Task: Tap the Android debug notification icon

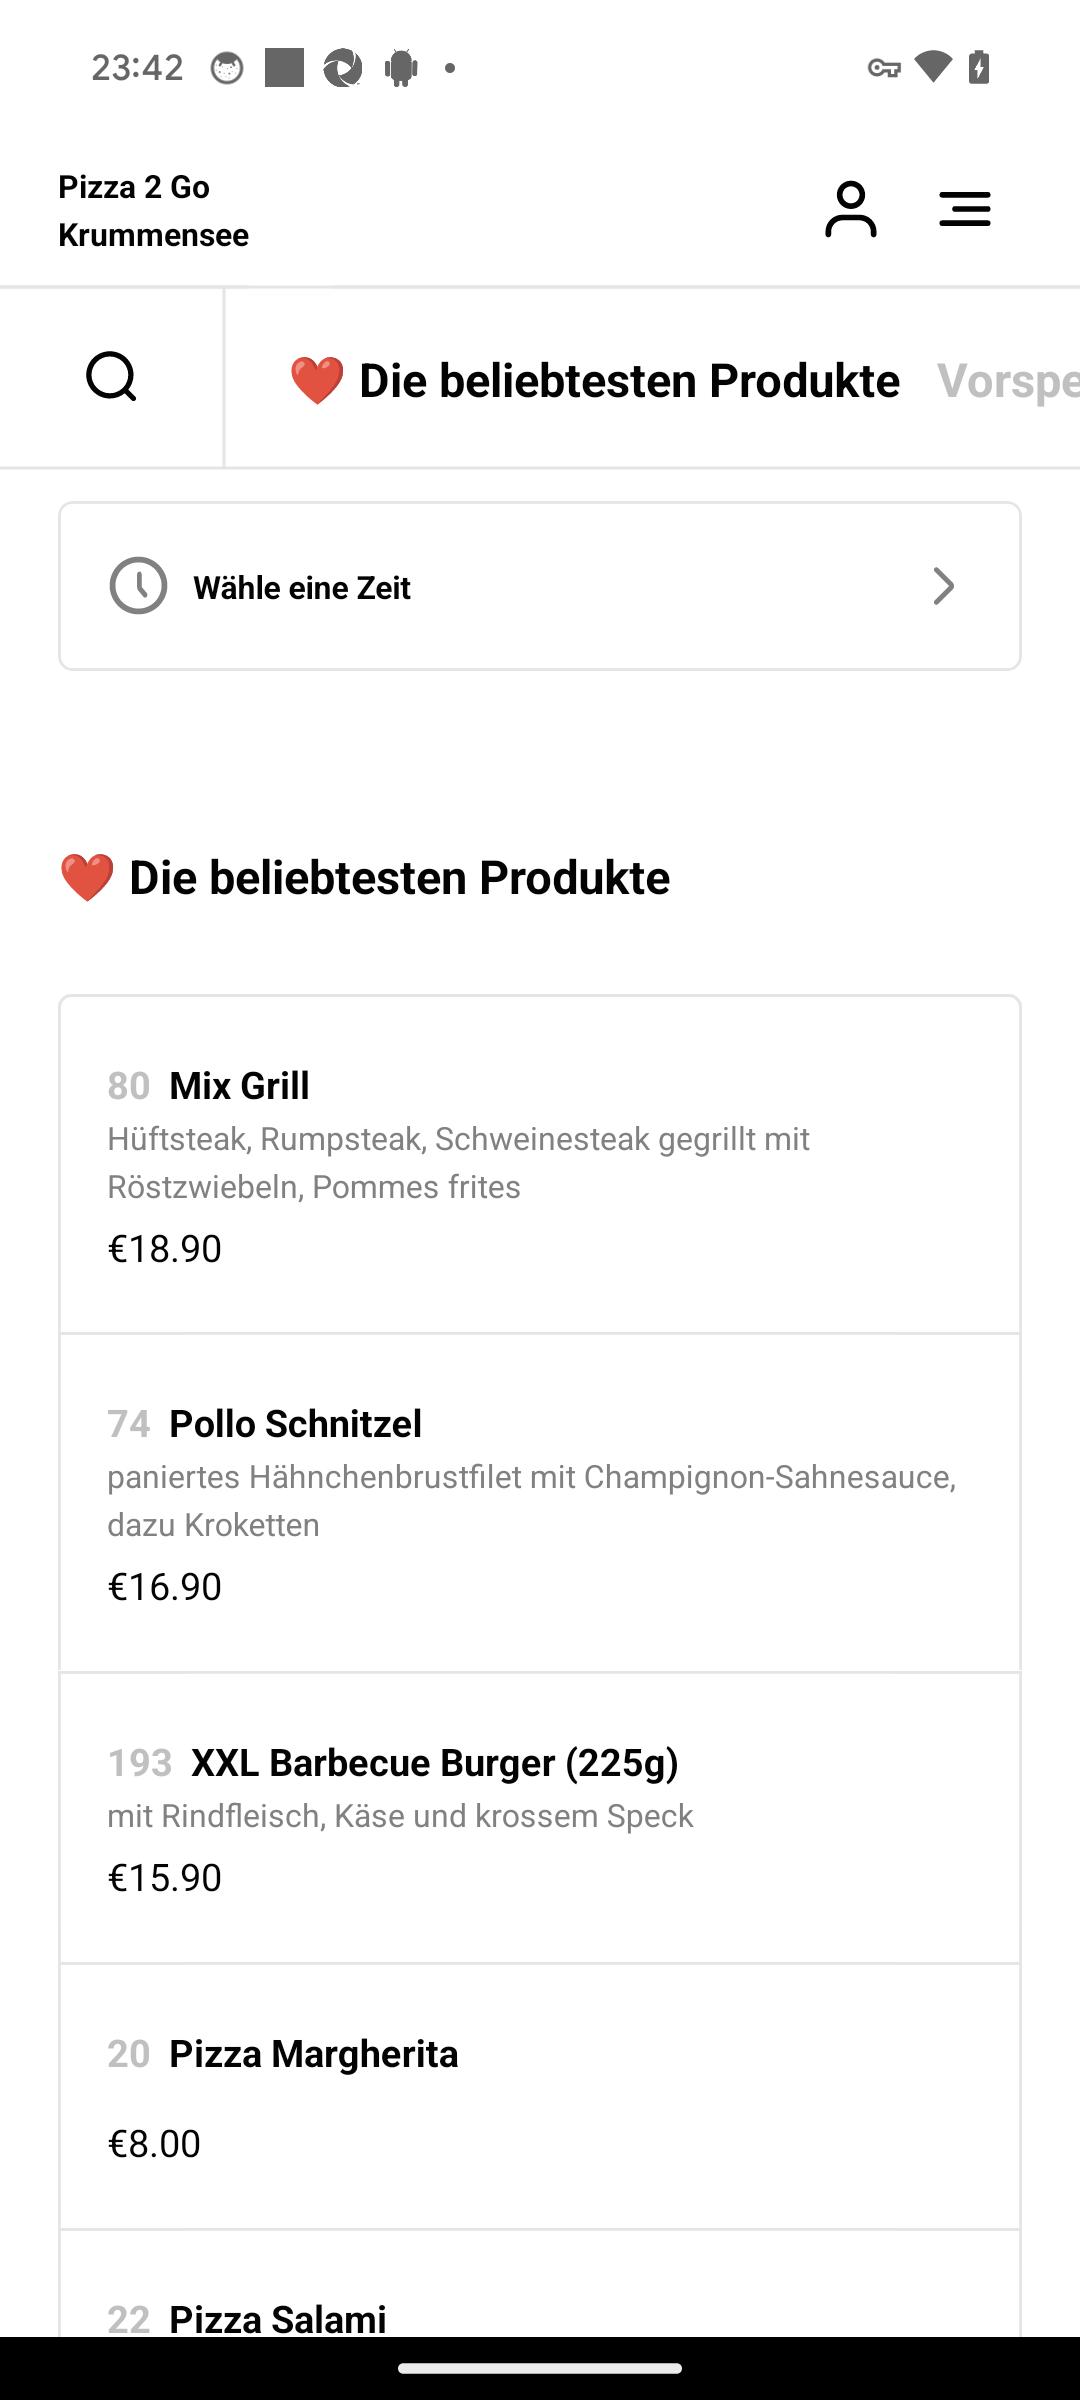Action: (x=401, y=68)
